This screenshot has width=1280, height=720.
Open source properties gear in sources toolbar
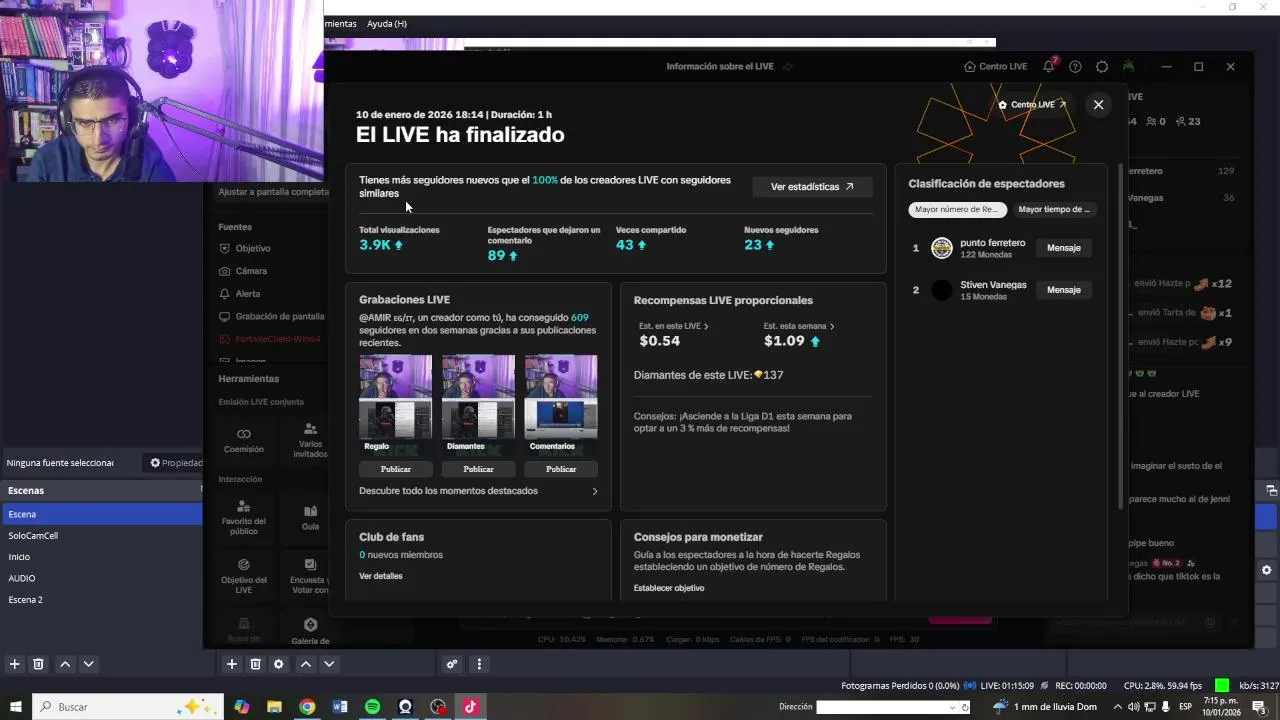(x=278, y=664)
